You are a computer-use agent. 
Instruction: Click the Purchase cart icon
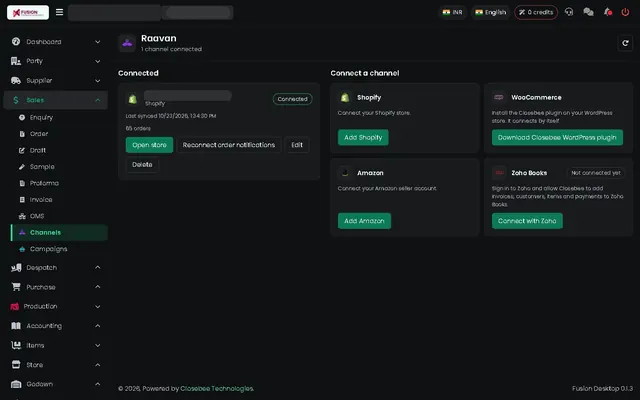[x=16, y=287]
